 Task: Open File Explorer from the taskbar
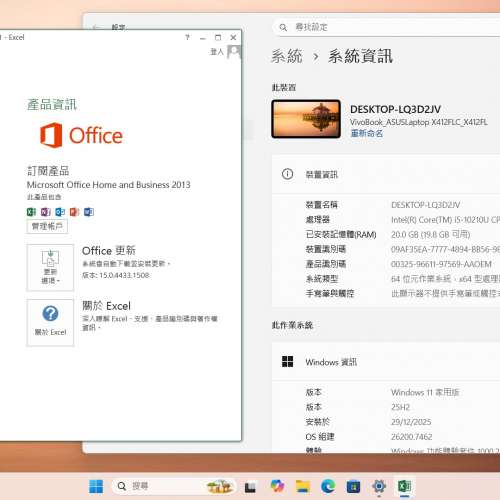click(x=303, y=486)
